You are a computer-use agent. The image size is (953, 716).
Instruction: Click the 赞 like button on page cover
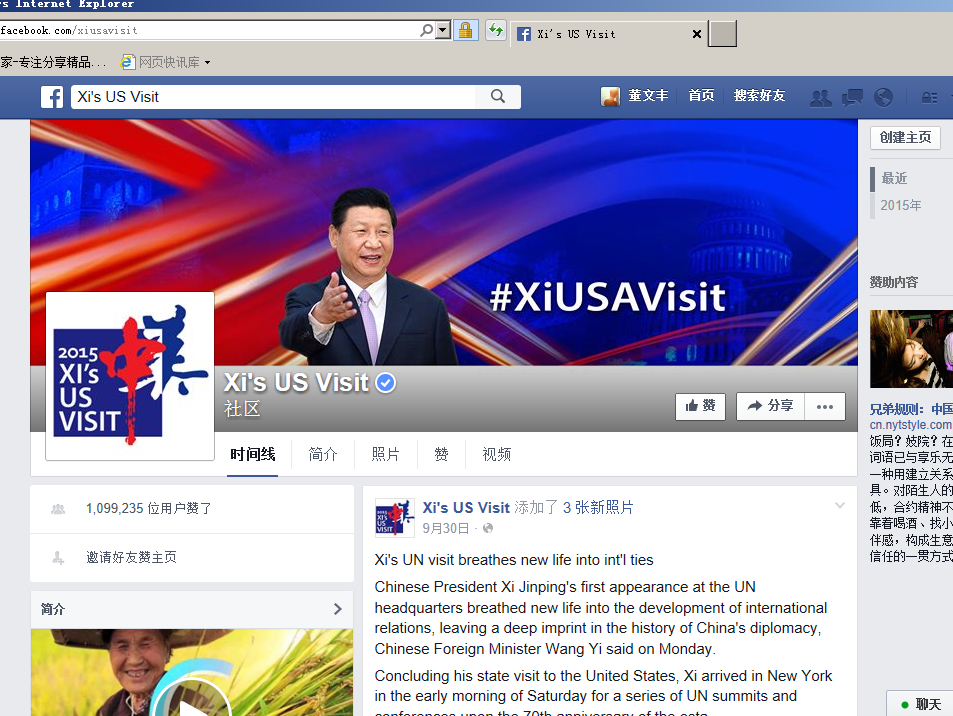click(700, 406)
